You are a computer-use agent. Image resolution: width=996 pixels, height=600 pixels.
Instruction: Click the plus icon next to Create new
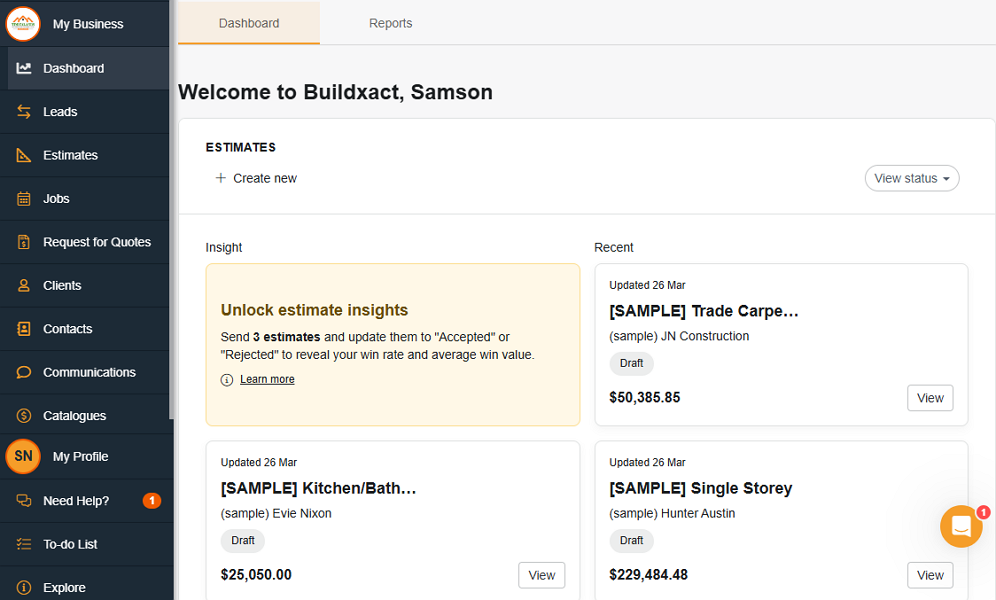click(220, 178)
